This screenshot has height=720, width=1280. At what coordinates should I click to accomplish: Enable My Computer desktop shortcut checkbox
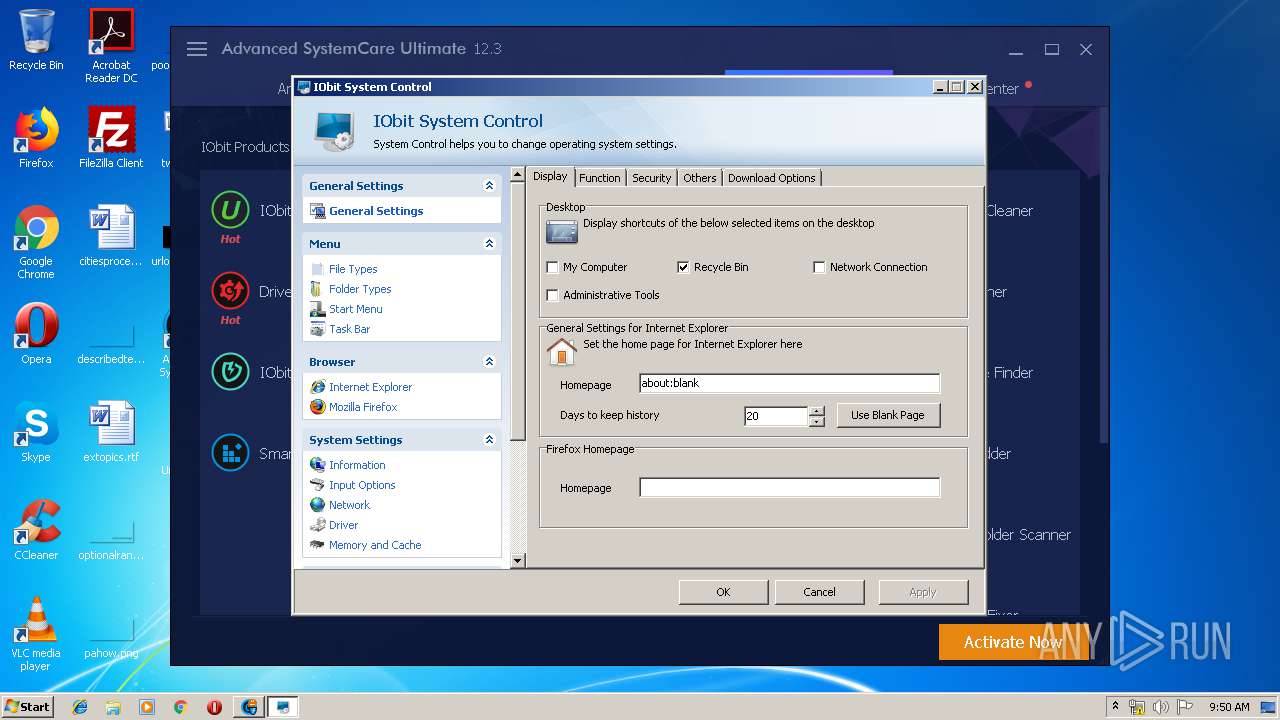(552, 267)
